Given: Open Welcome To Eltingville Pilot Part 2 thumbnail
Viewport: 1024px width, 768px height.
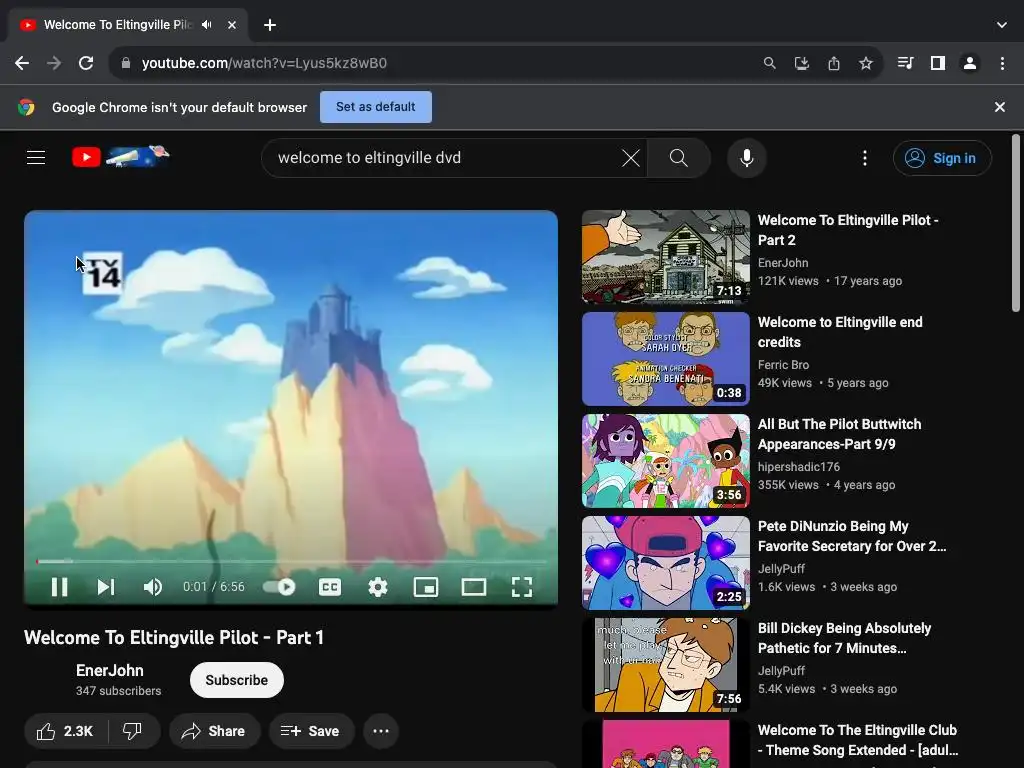Looking at the screenshot, I should 665,257.
